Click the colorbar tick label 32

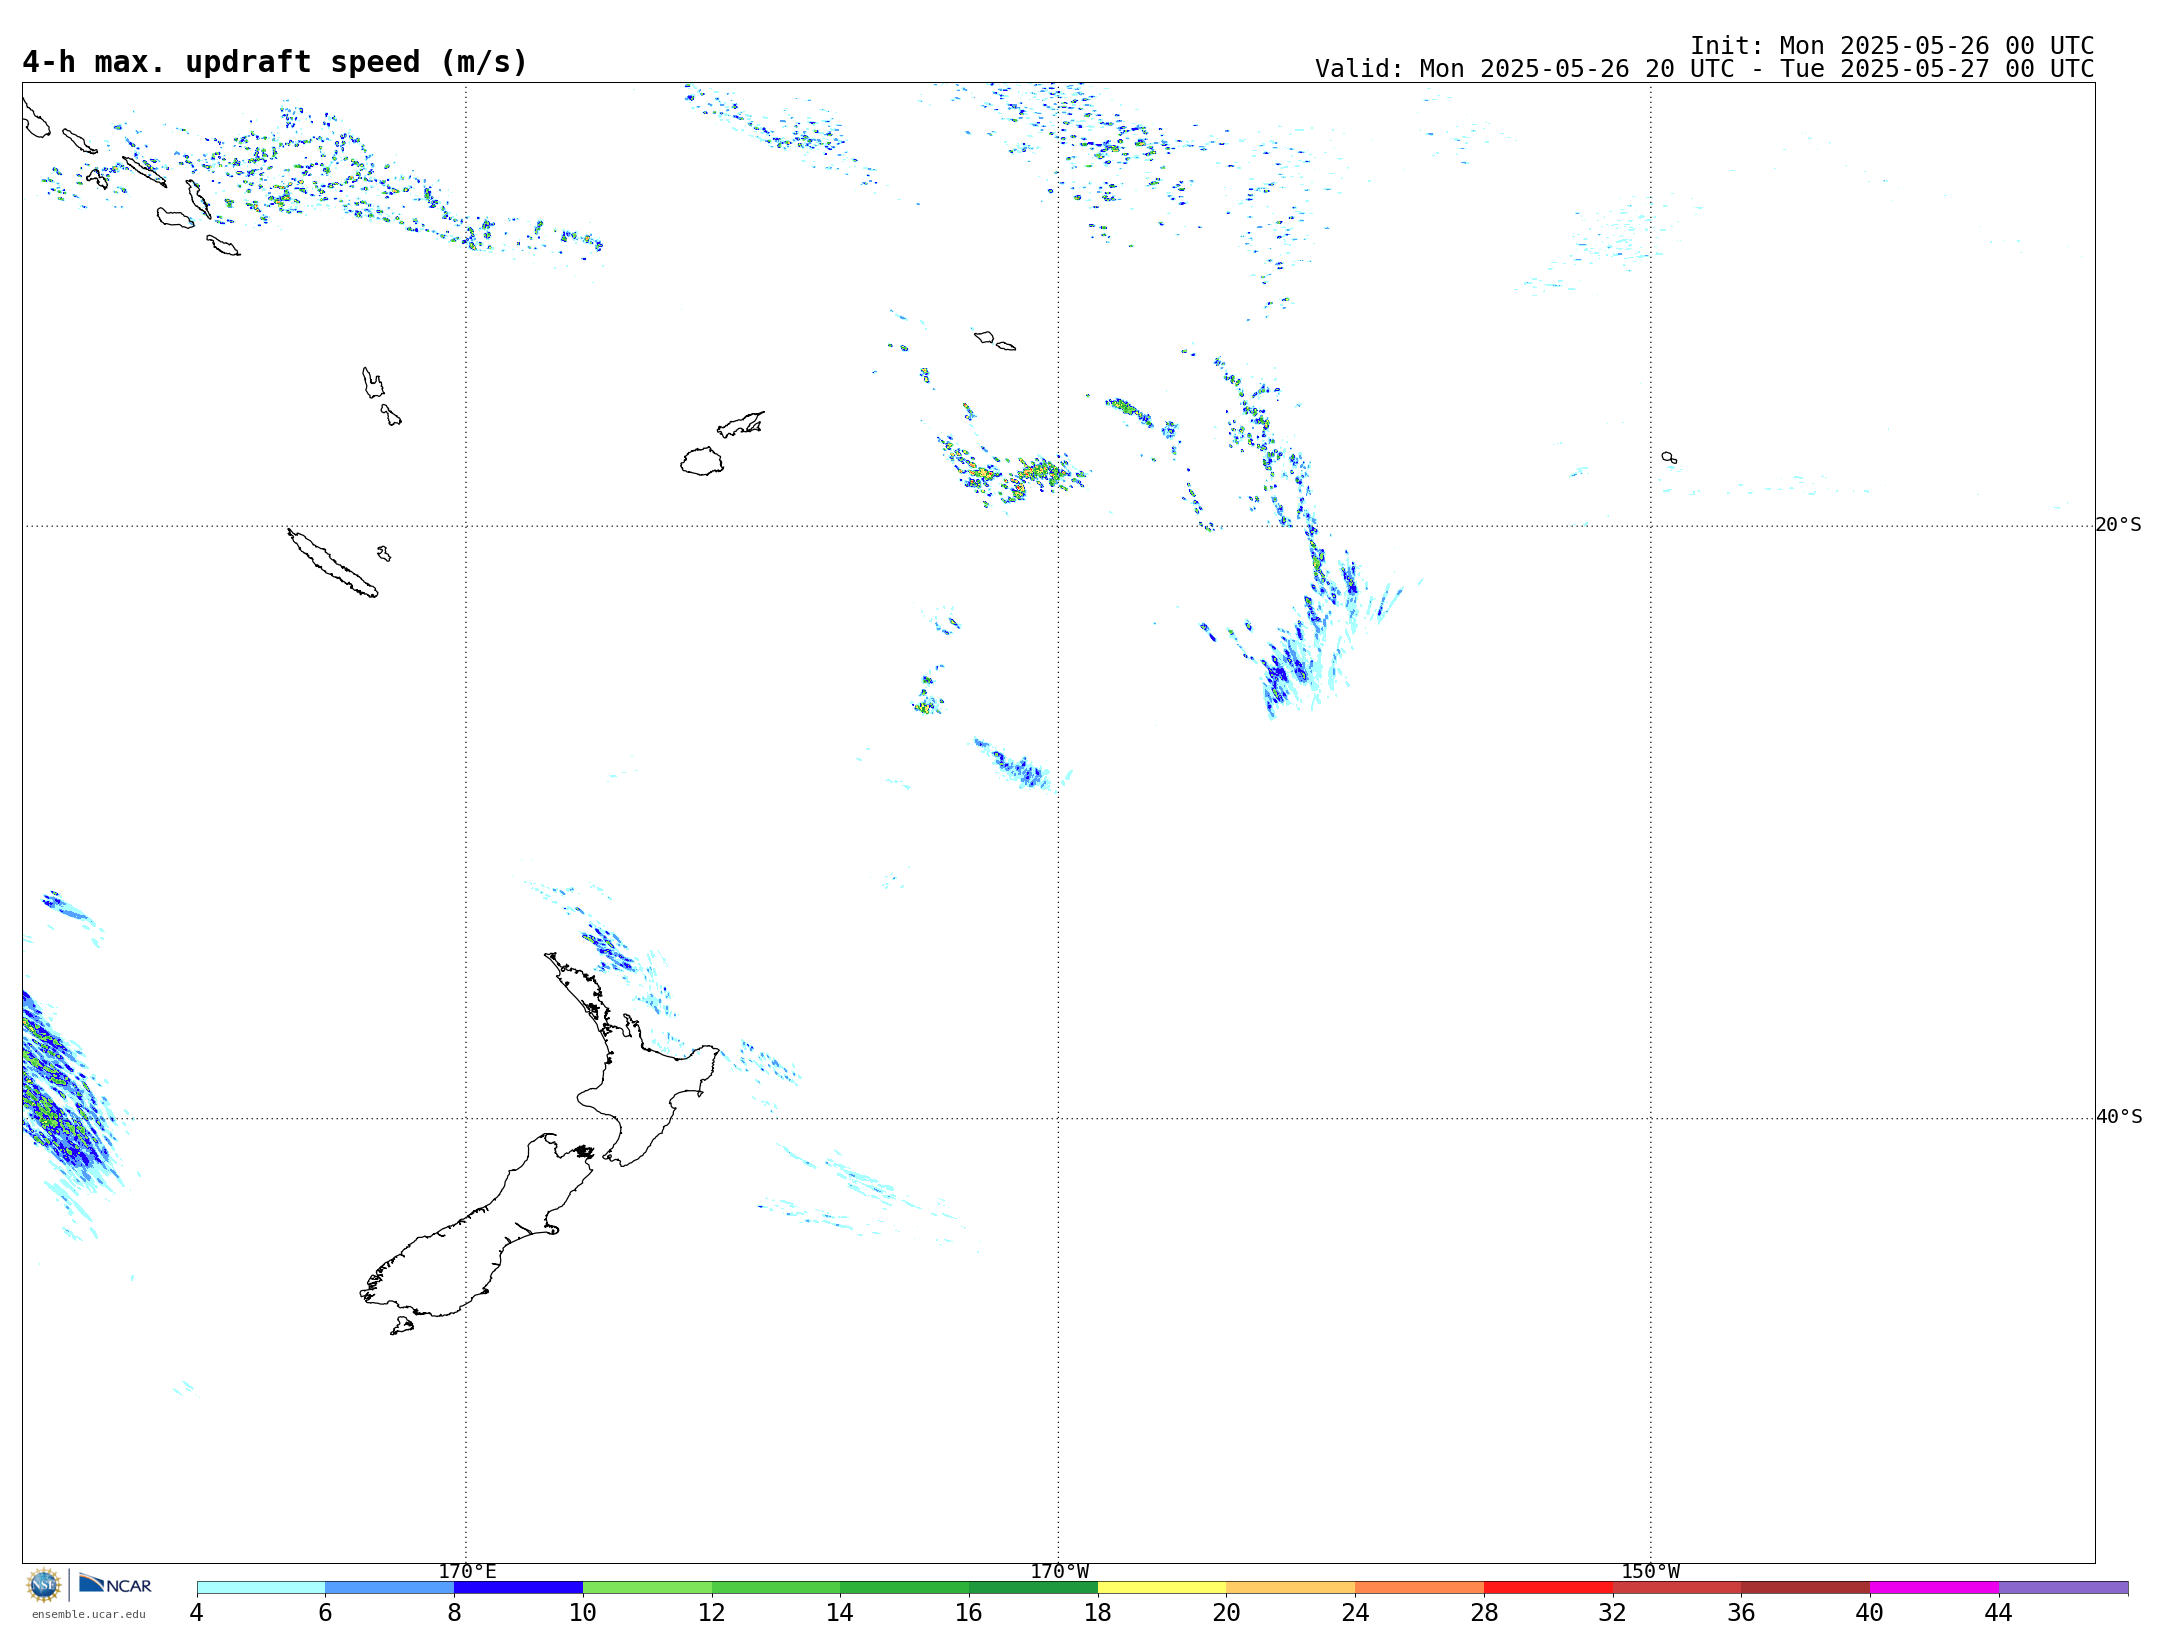tap(1613, 1612)
